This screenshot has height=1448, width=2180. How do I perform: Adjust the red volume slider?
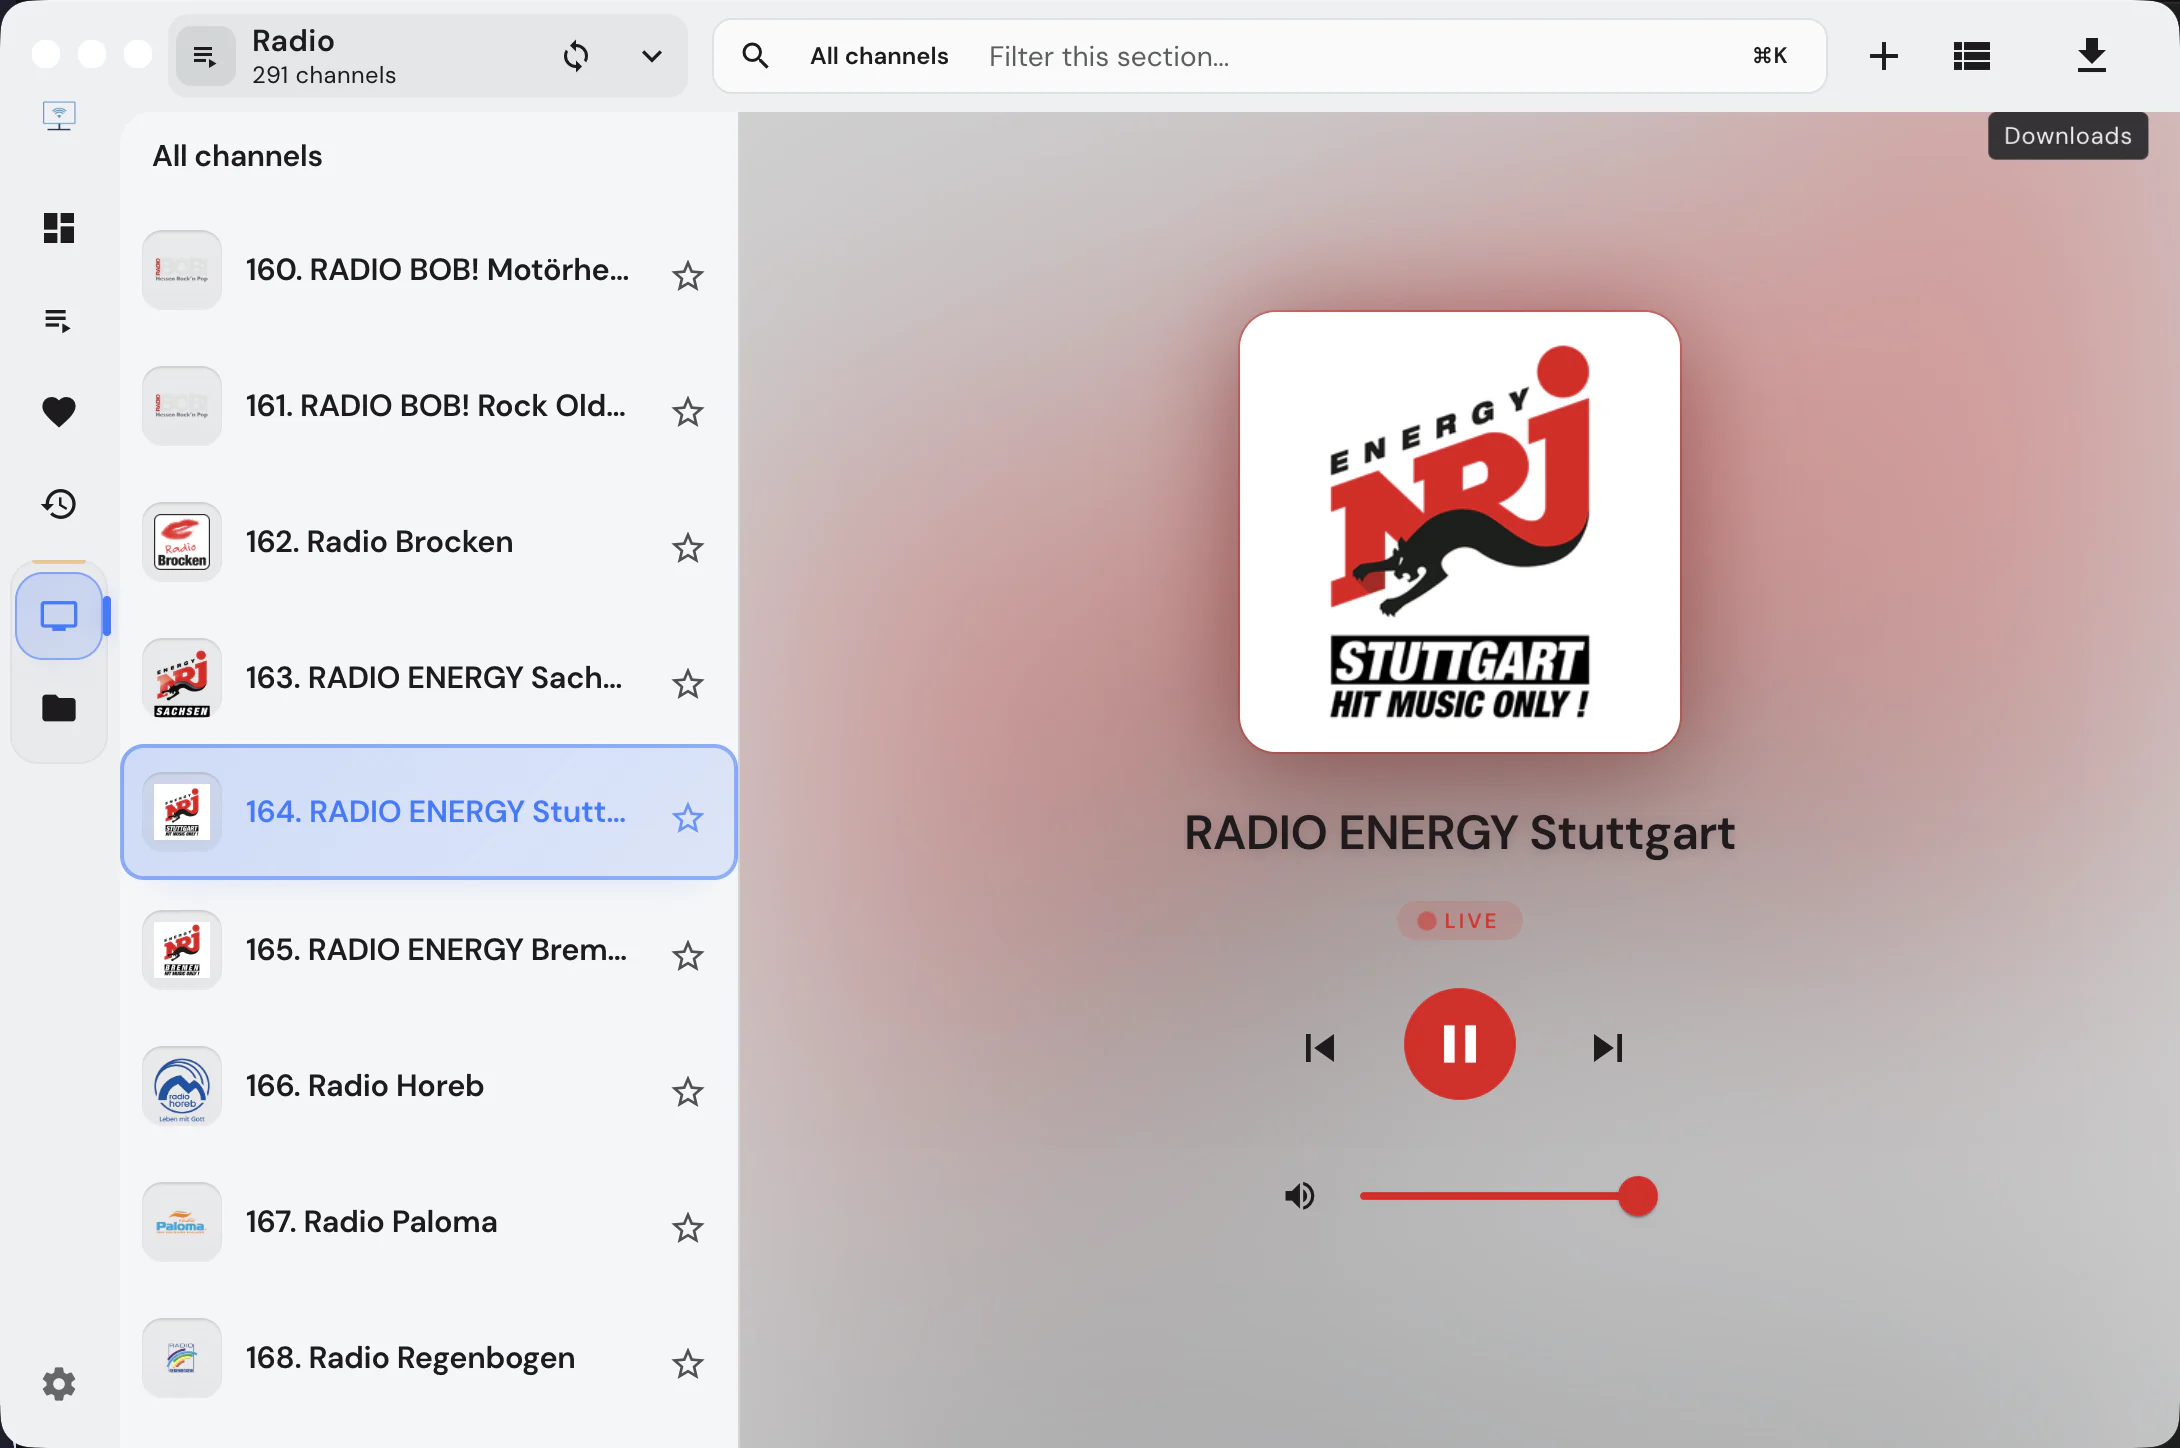(x=1508, y=1196)
